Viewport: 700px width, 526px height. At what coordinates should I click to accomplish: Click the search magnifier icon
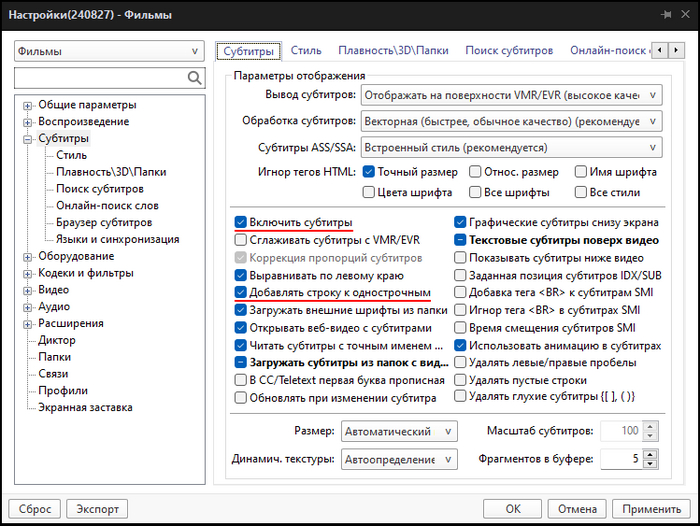point(194,78)
